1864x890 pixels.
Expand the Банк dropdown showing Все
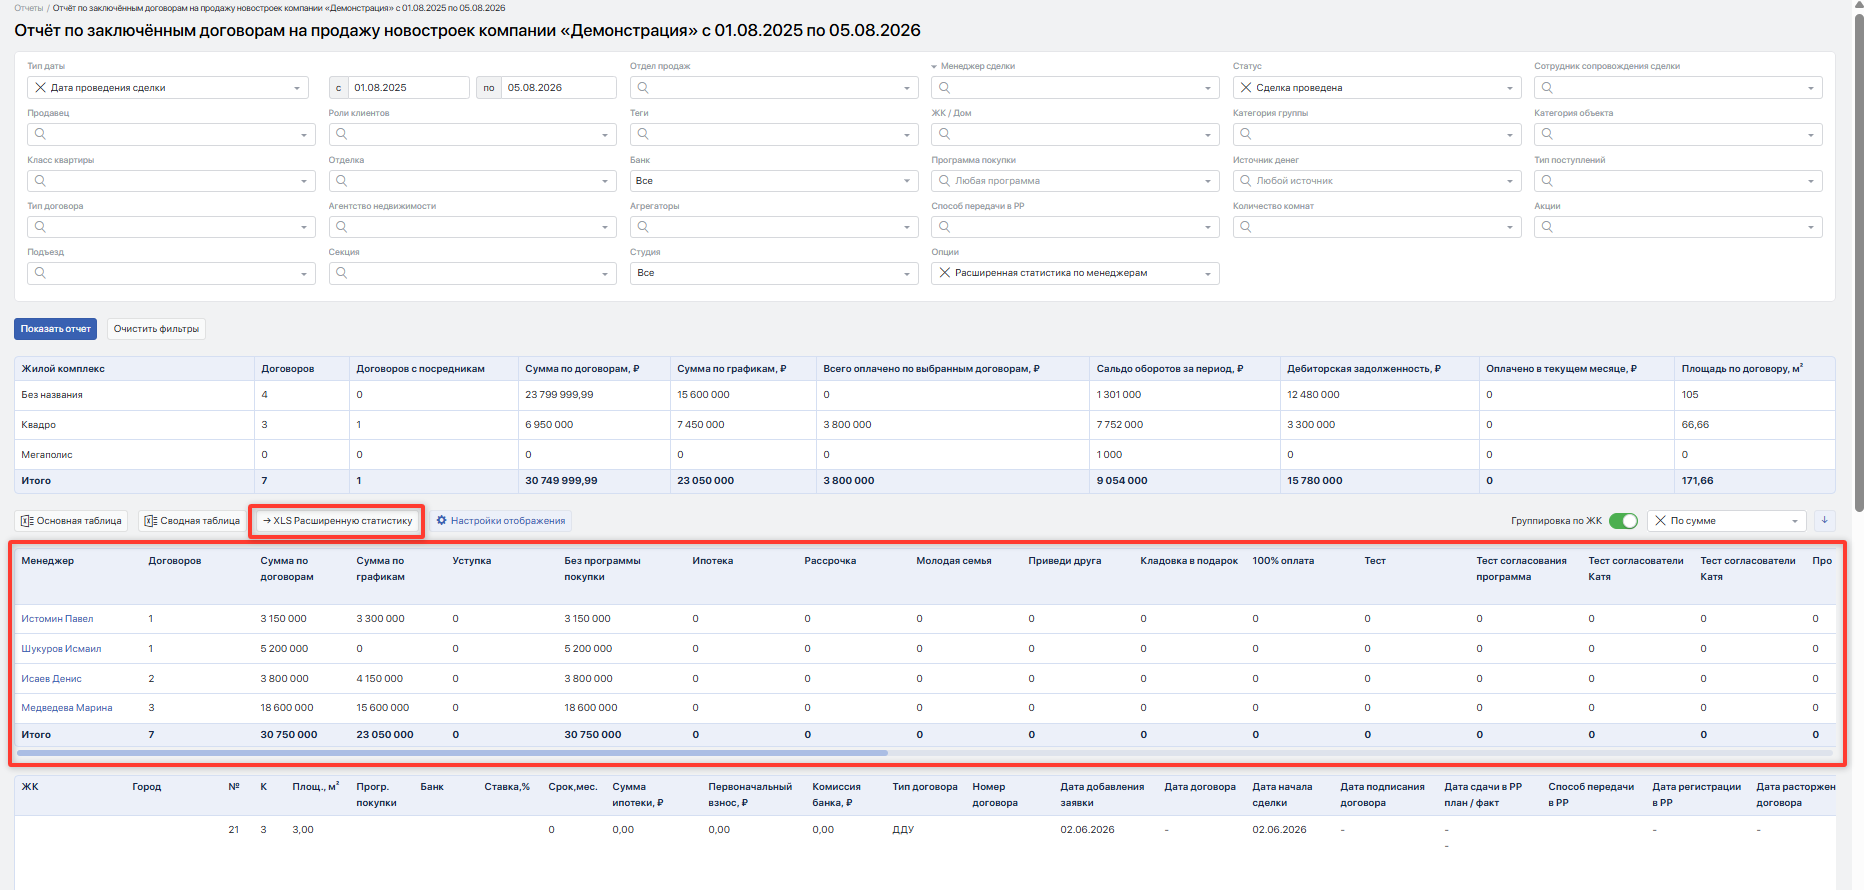tap(773, 181)
